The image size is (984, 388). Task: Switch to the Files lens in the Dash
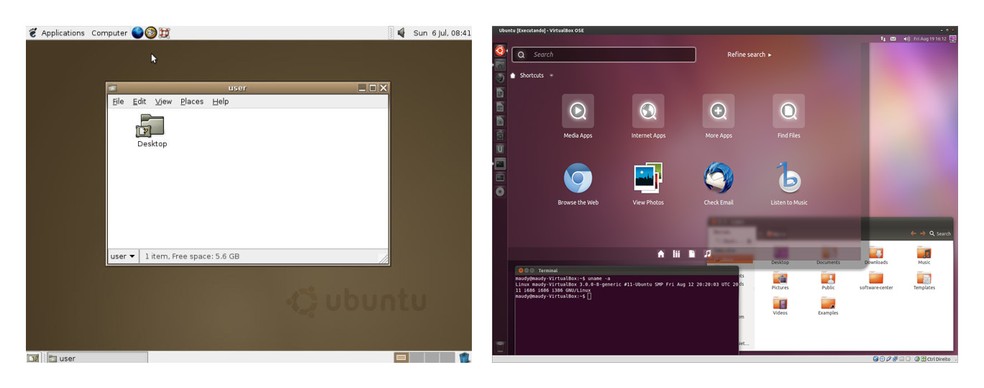[x=692, y=254]
